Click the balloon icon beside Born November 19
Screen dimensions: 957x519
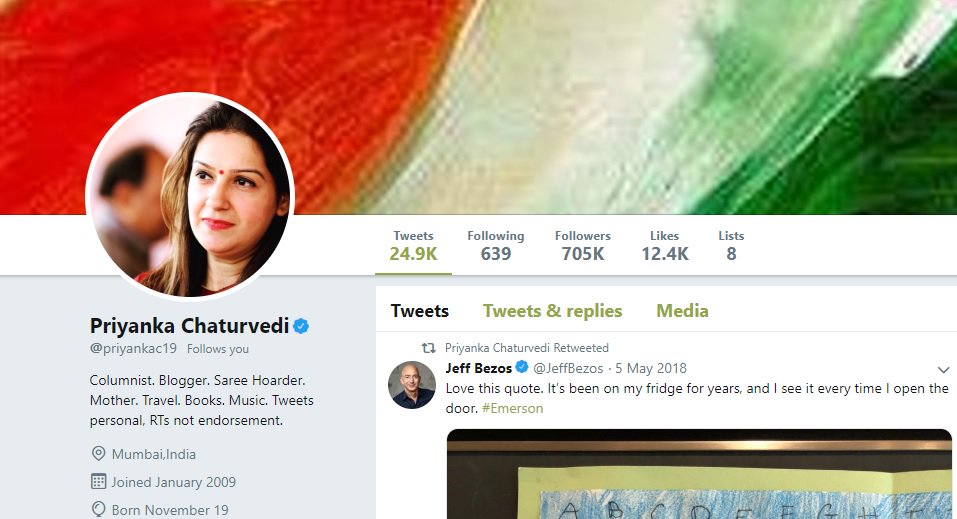click(98, 509)
